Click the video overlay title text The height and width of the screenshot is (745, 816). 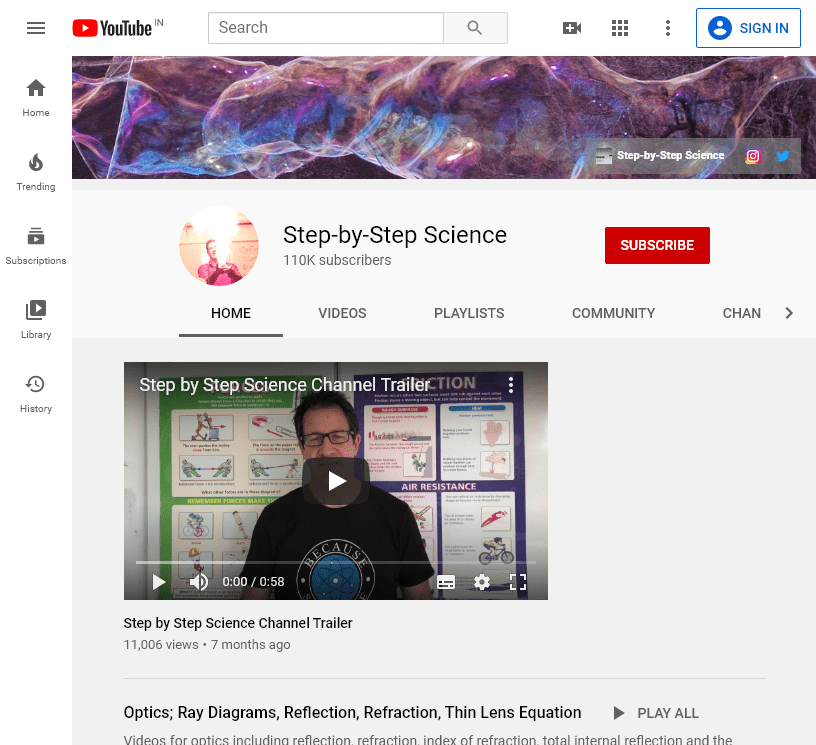pyautogui.click(x=284, y=384)
